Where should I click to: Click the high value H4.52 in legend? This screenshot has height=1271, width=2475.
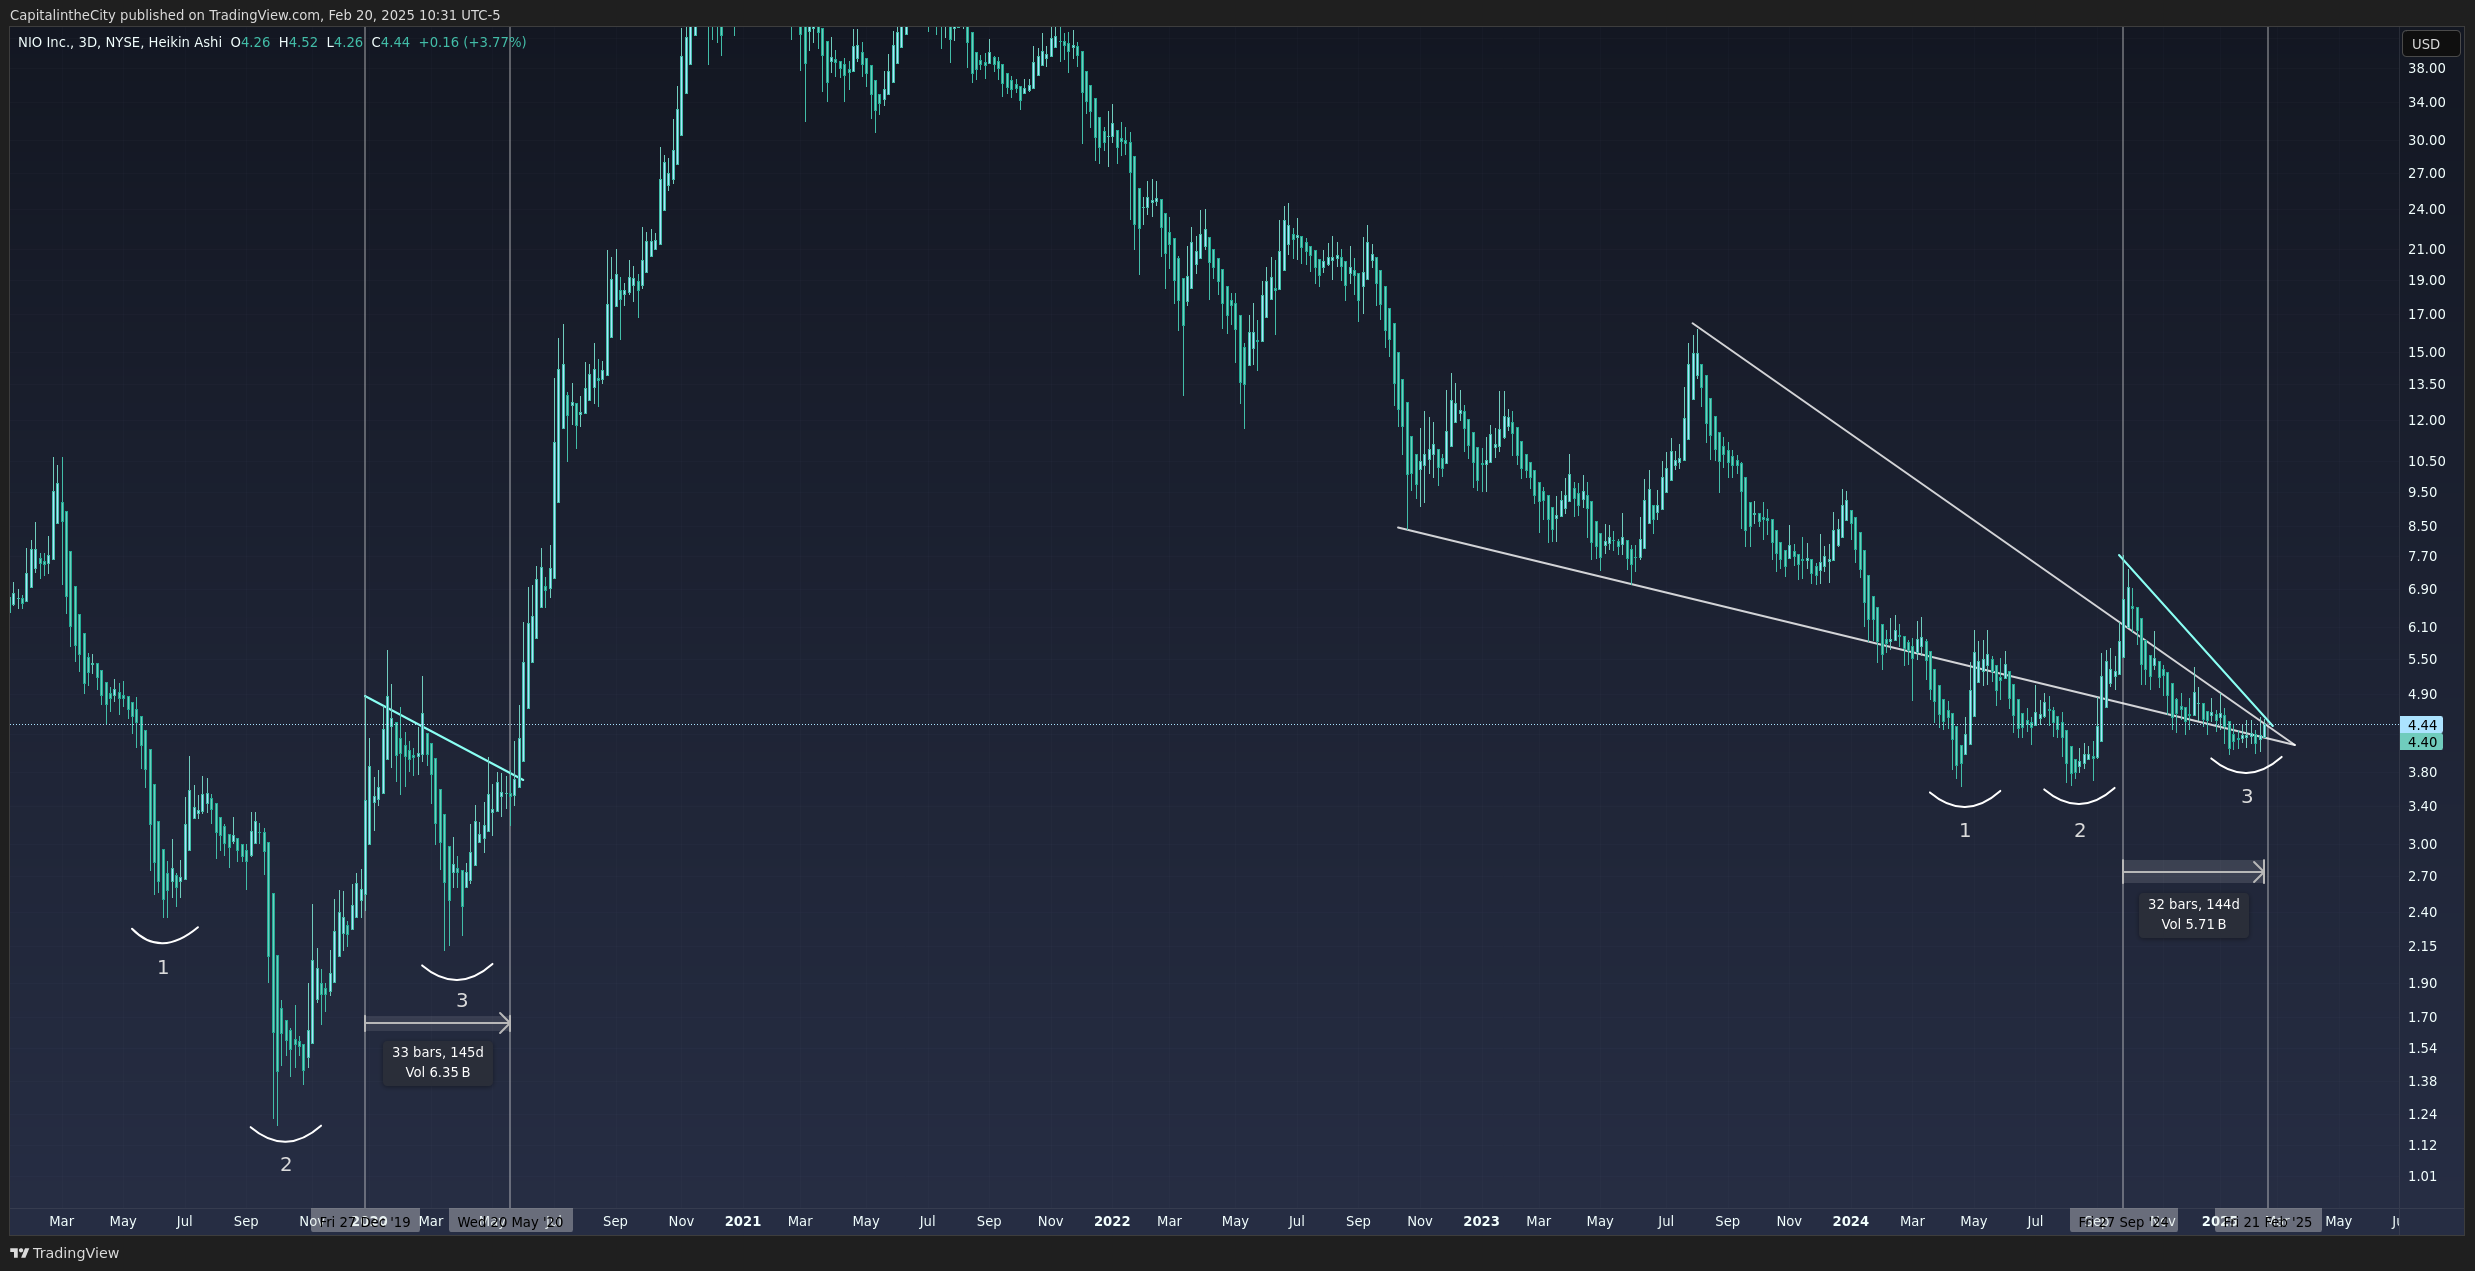pyautogui.click(x=298, y=42)
